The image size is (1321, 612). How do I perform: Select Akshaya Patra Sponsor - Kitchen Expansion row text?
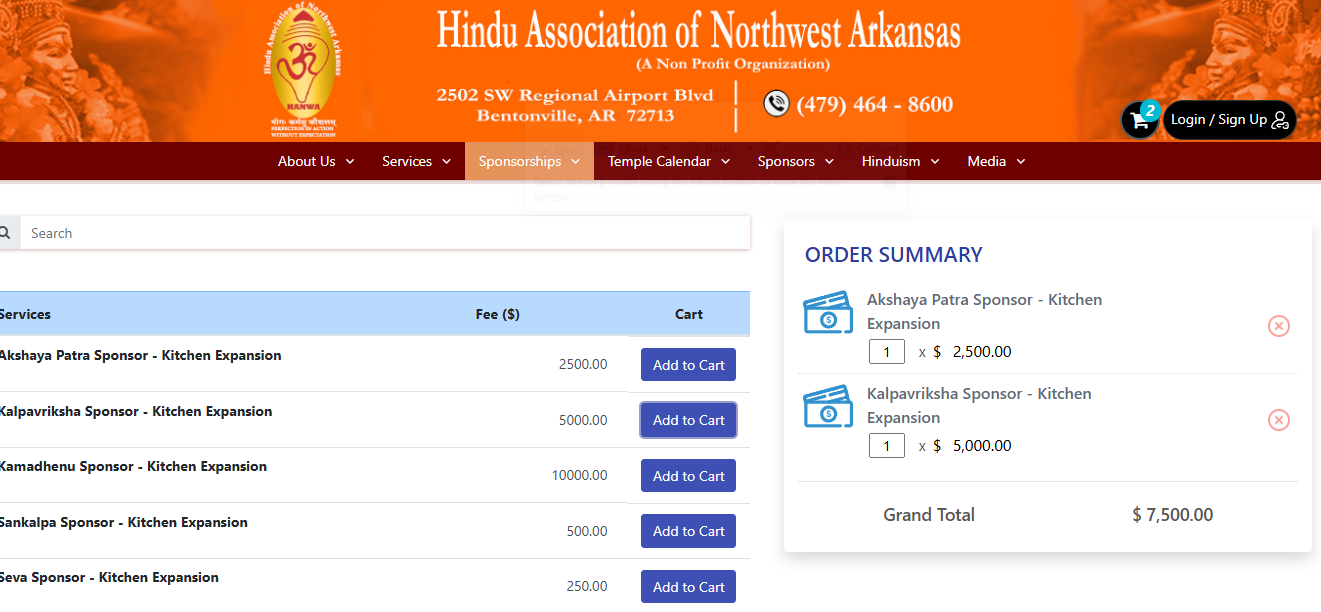coord(140,355)
